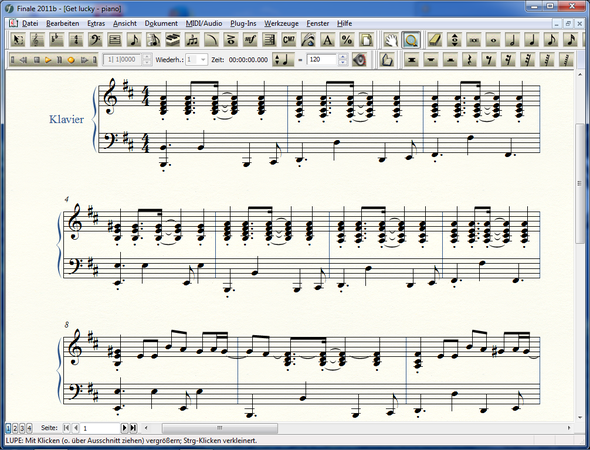Open the Plug-Ins menu

243,23
